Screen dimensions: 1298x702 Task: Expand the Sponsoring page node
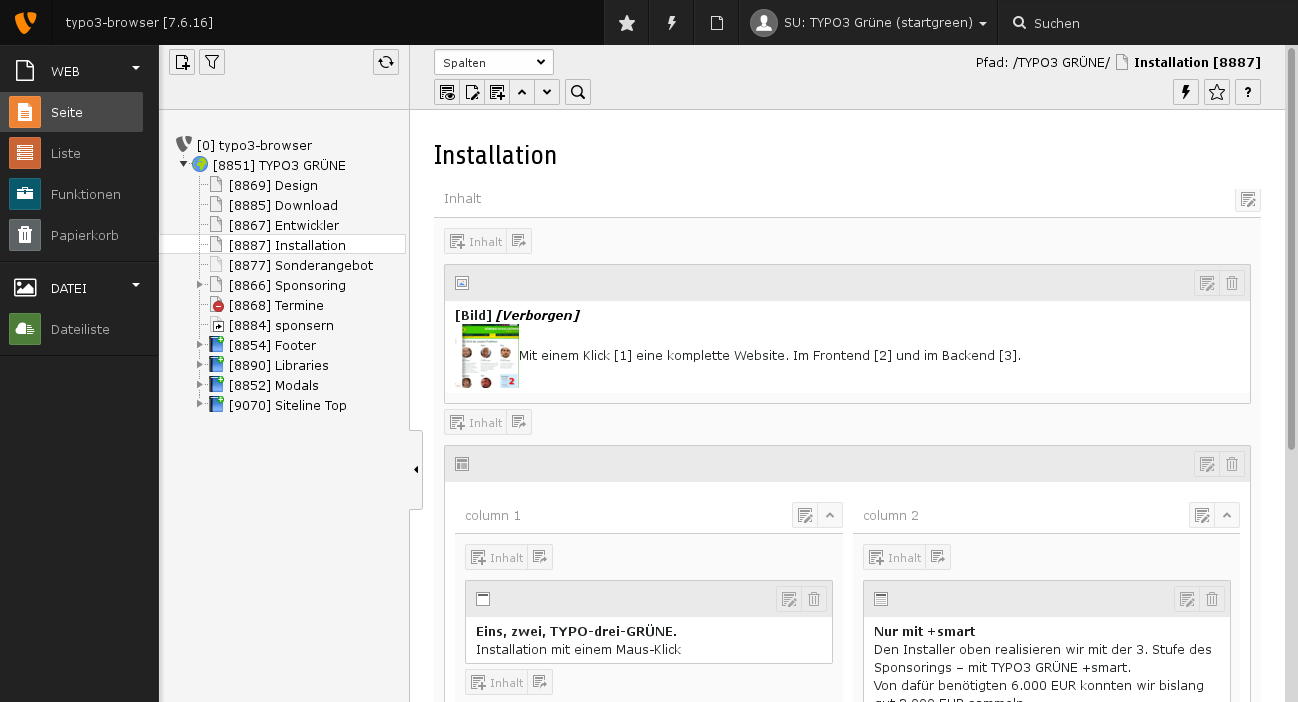200,285
